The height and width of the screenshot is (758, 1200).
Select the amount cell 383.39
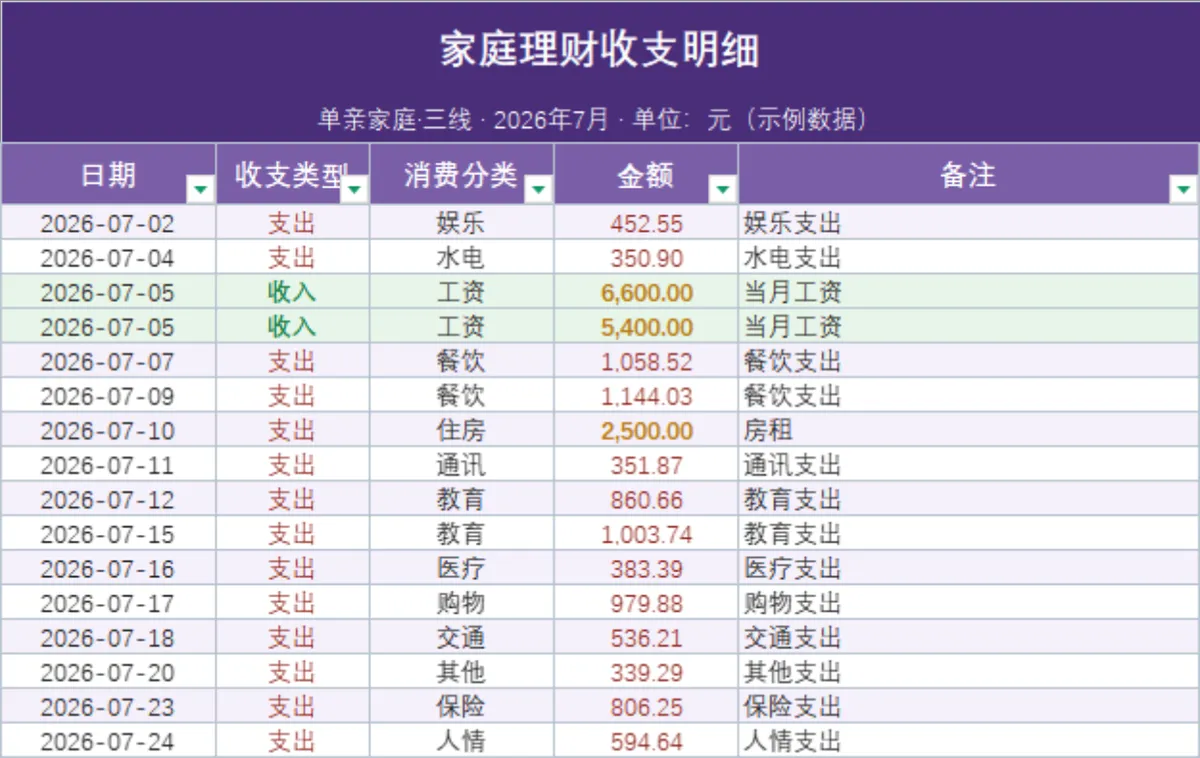coord(646,568)
